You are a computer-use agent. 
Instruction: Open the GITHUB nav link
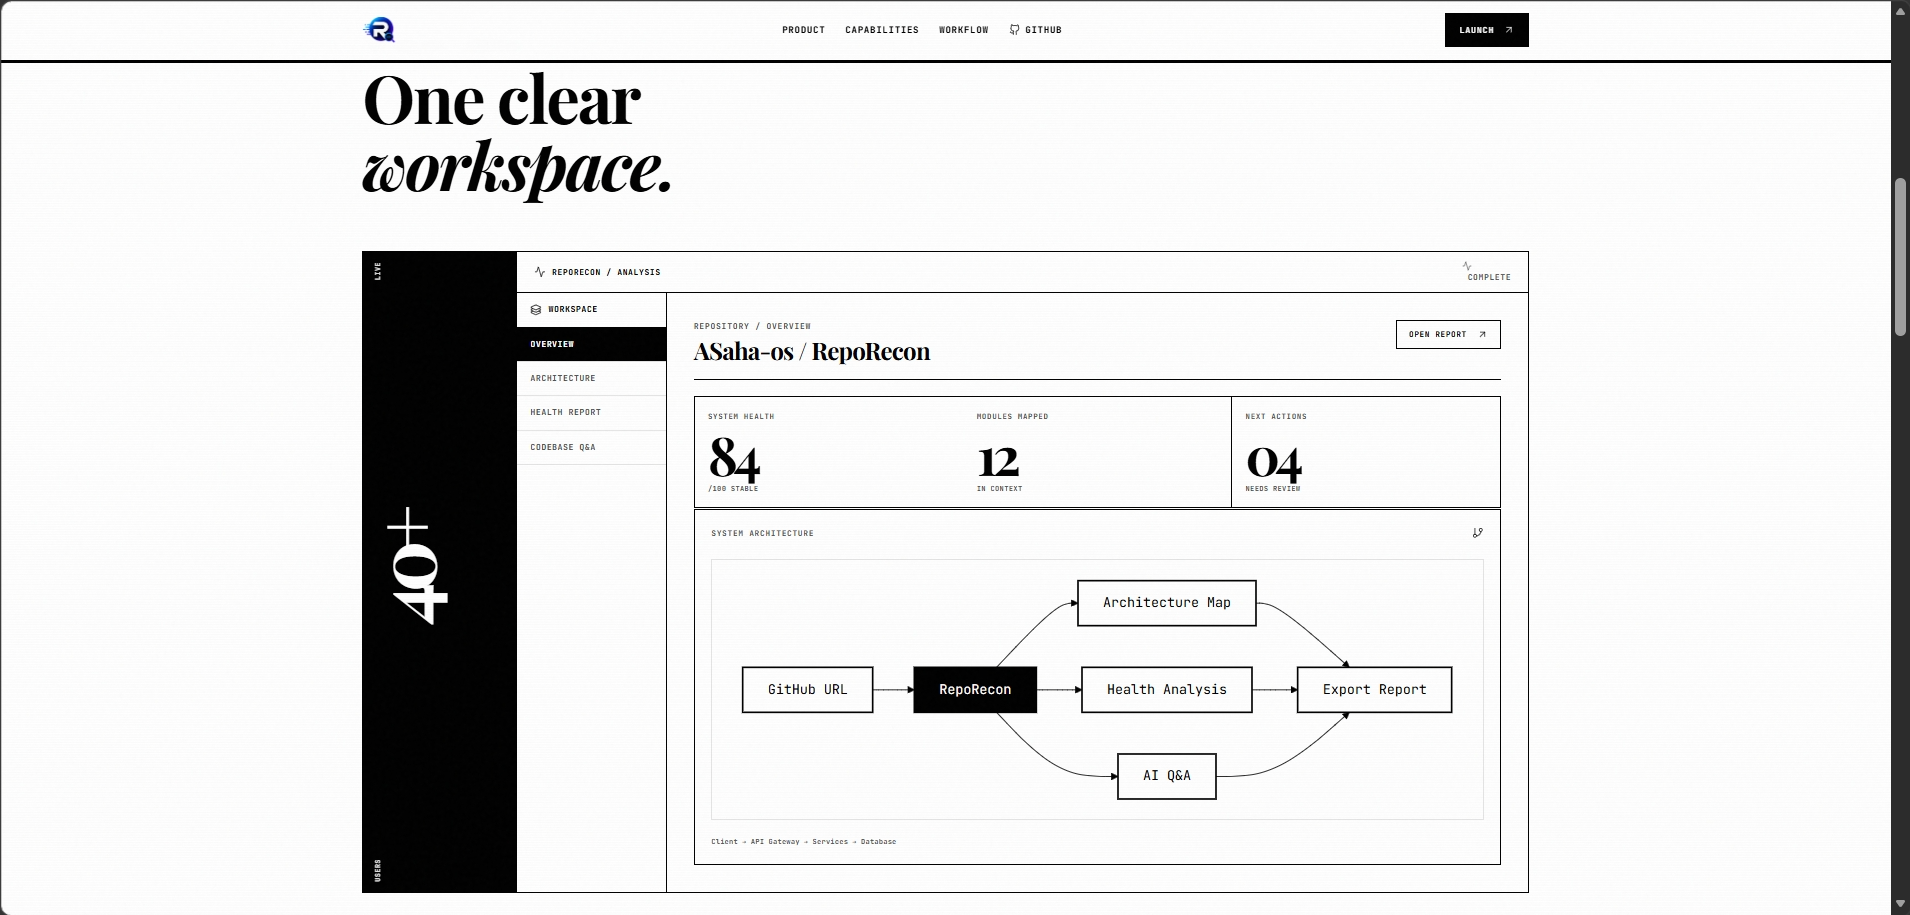pos(1036,30)
